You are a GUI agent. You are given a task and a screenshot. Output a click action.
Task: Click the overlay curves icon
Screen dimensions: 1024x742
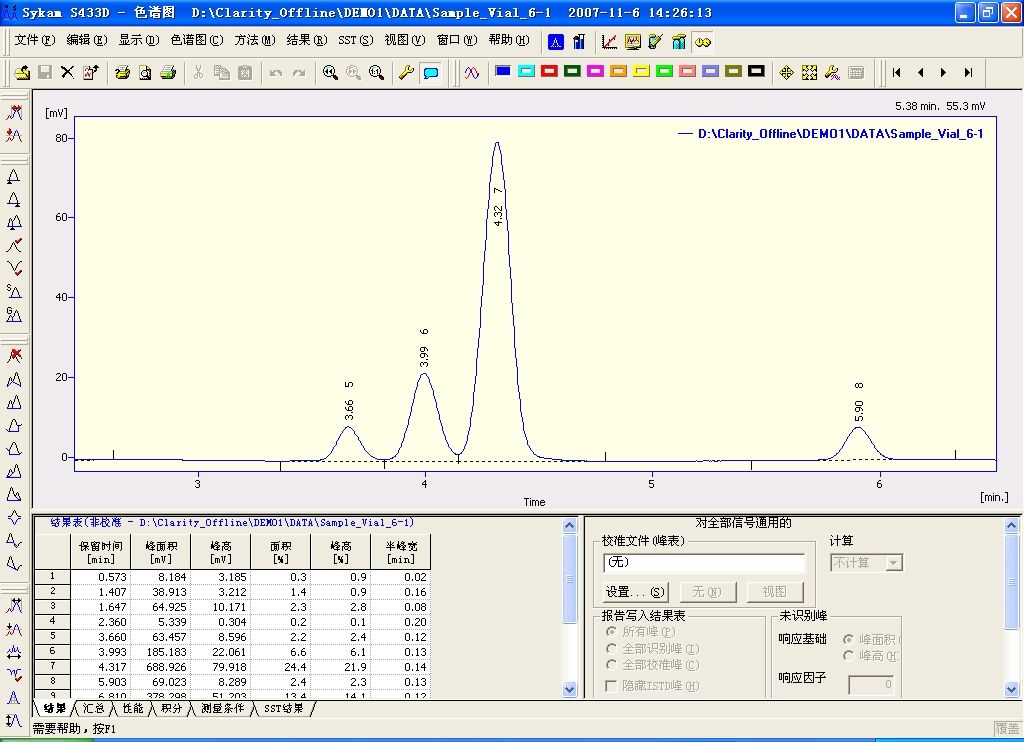pos(473,72)
